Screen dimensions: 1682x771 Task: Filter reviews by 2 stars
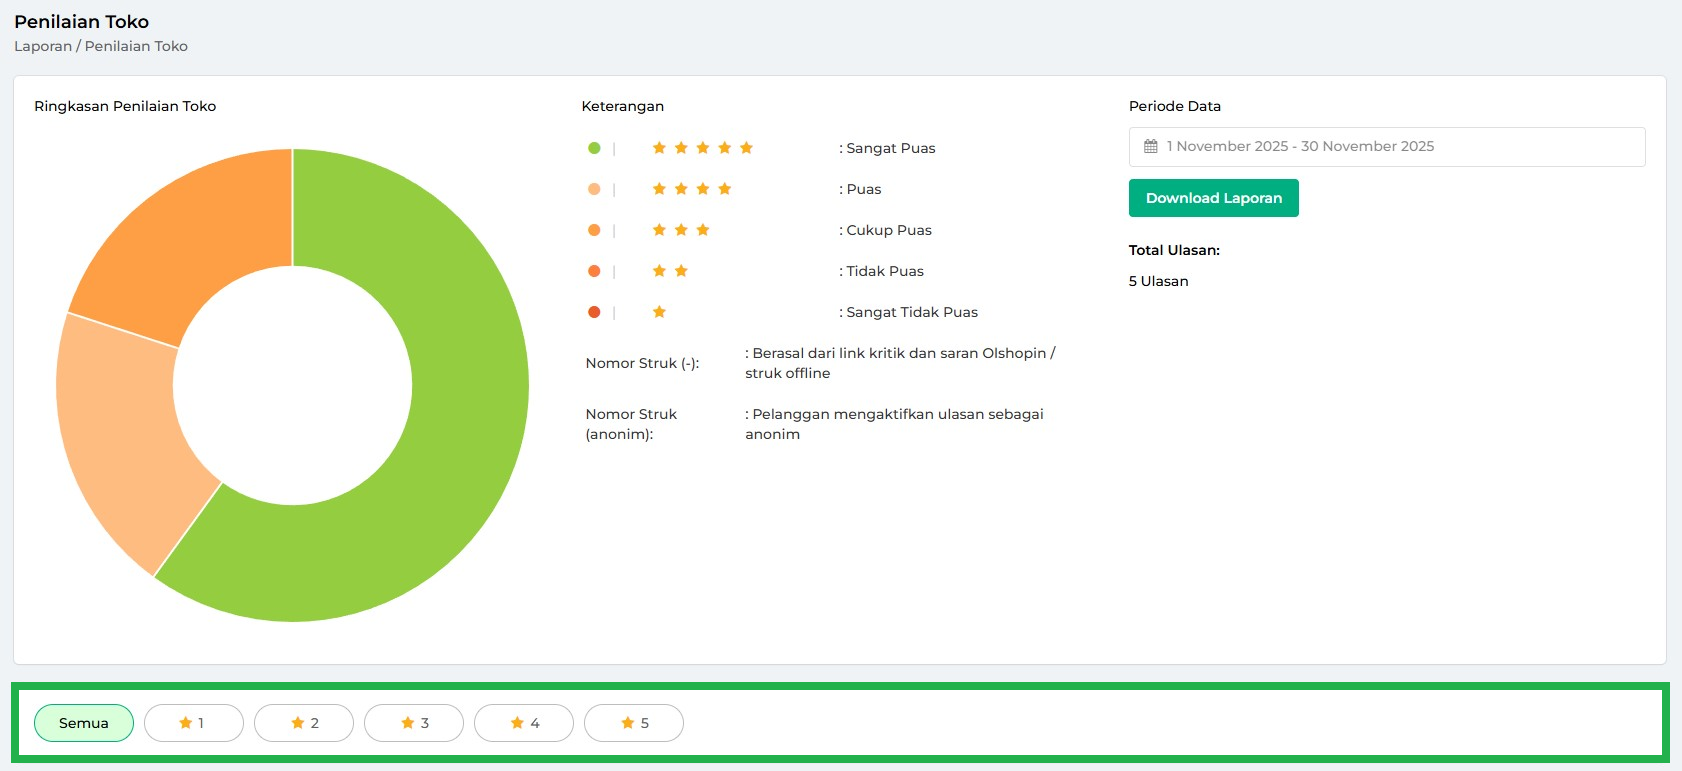pyautogui.click(x=304, y=723)
